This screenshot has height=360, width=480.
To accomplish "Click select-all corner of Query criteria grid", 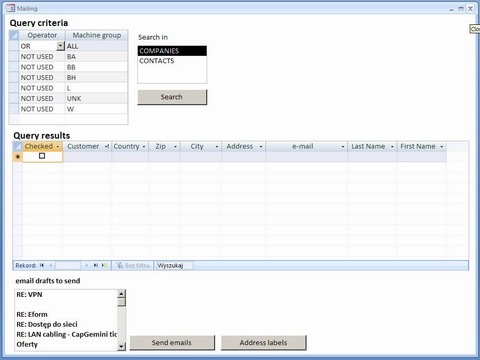I will (x=14, y=35).
